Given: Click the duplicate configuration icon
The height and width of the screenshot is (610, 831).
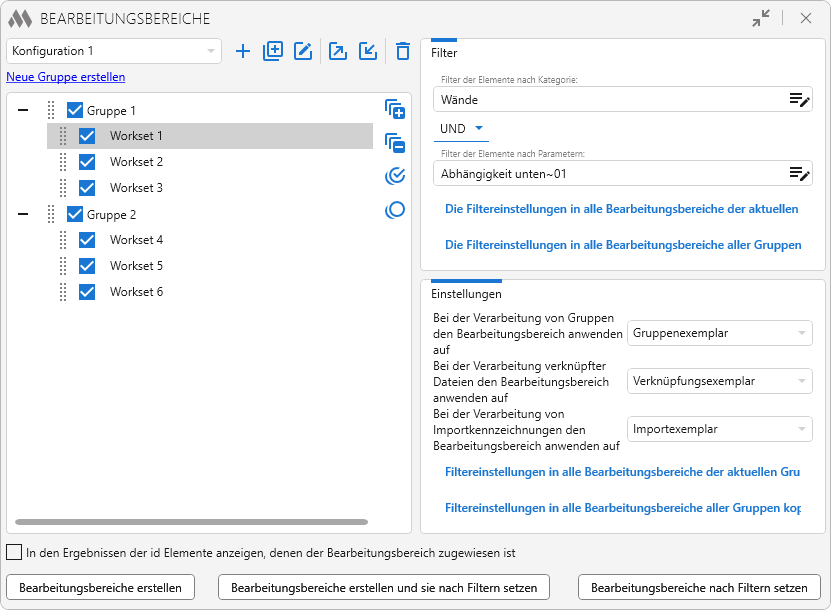Looking at the screenshot, I should pyautogui.click(x=273, y=51).
